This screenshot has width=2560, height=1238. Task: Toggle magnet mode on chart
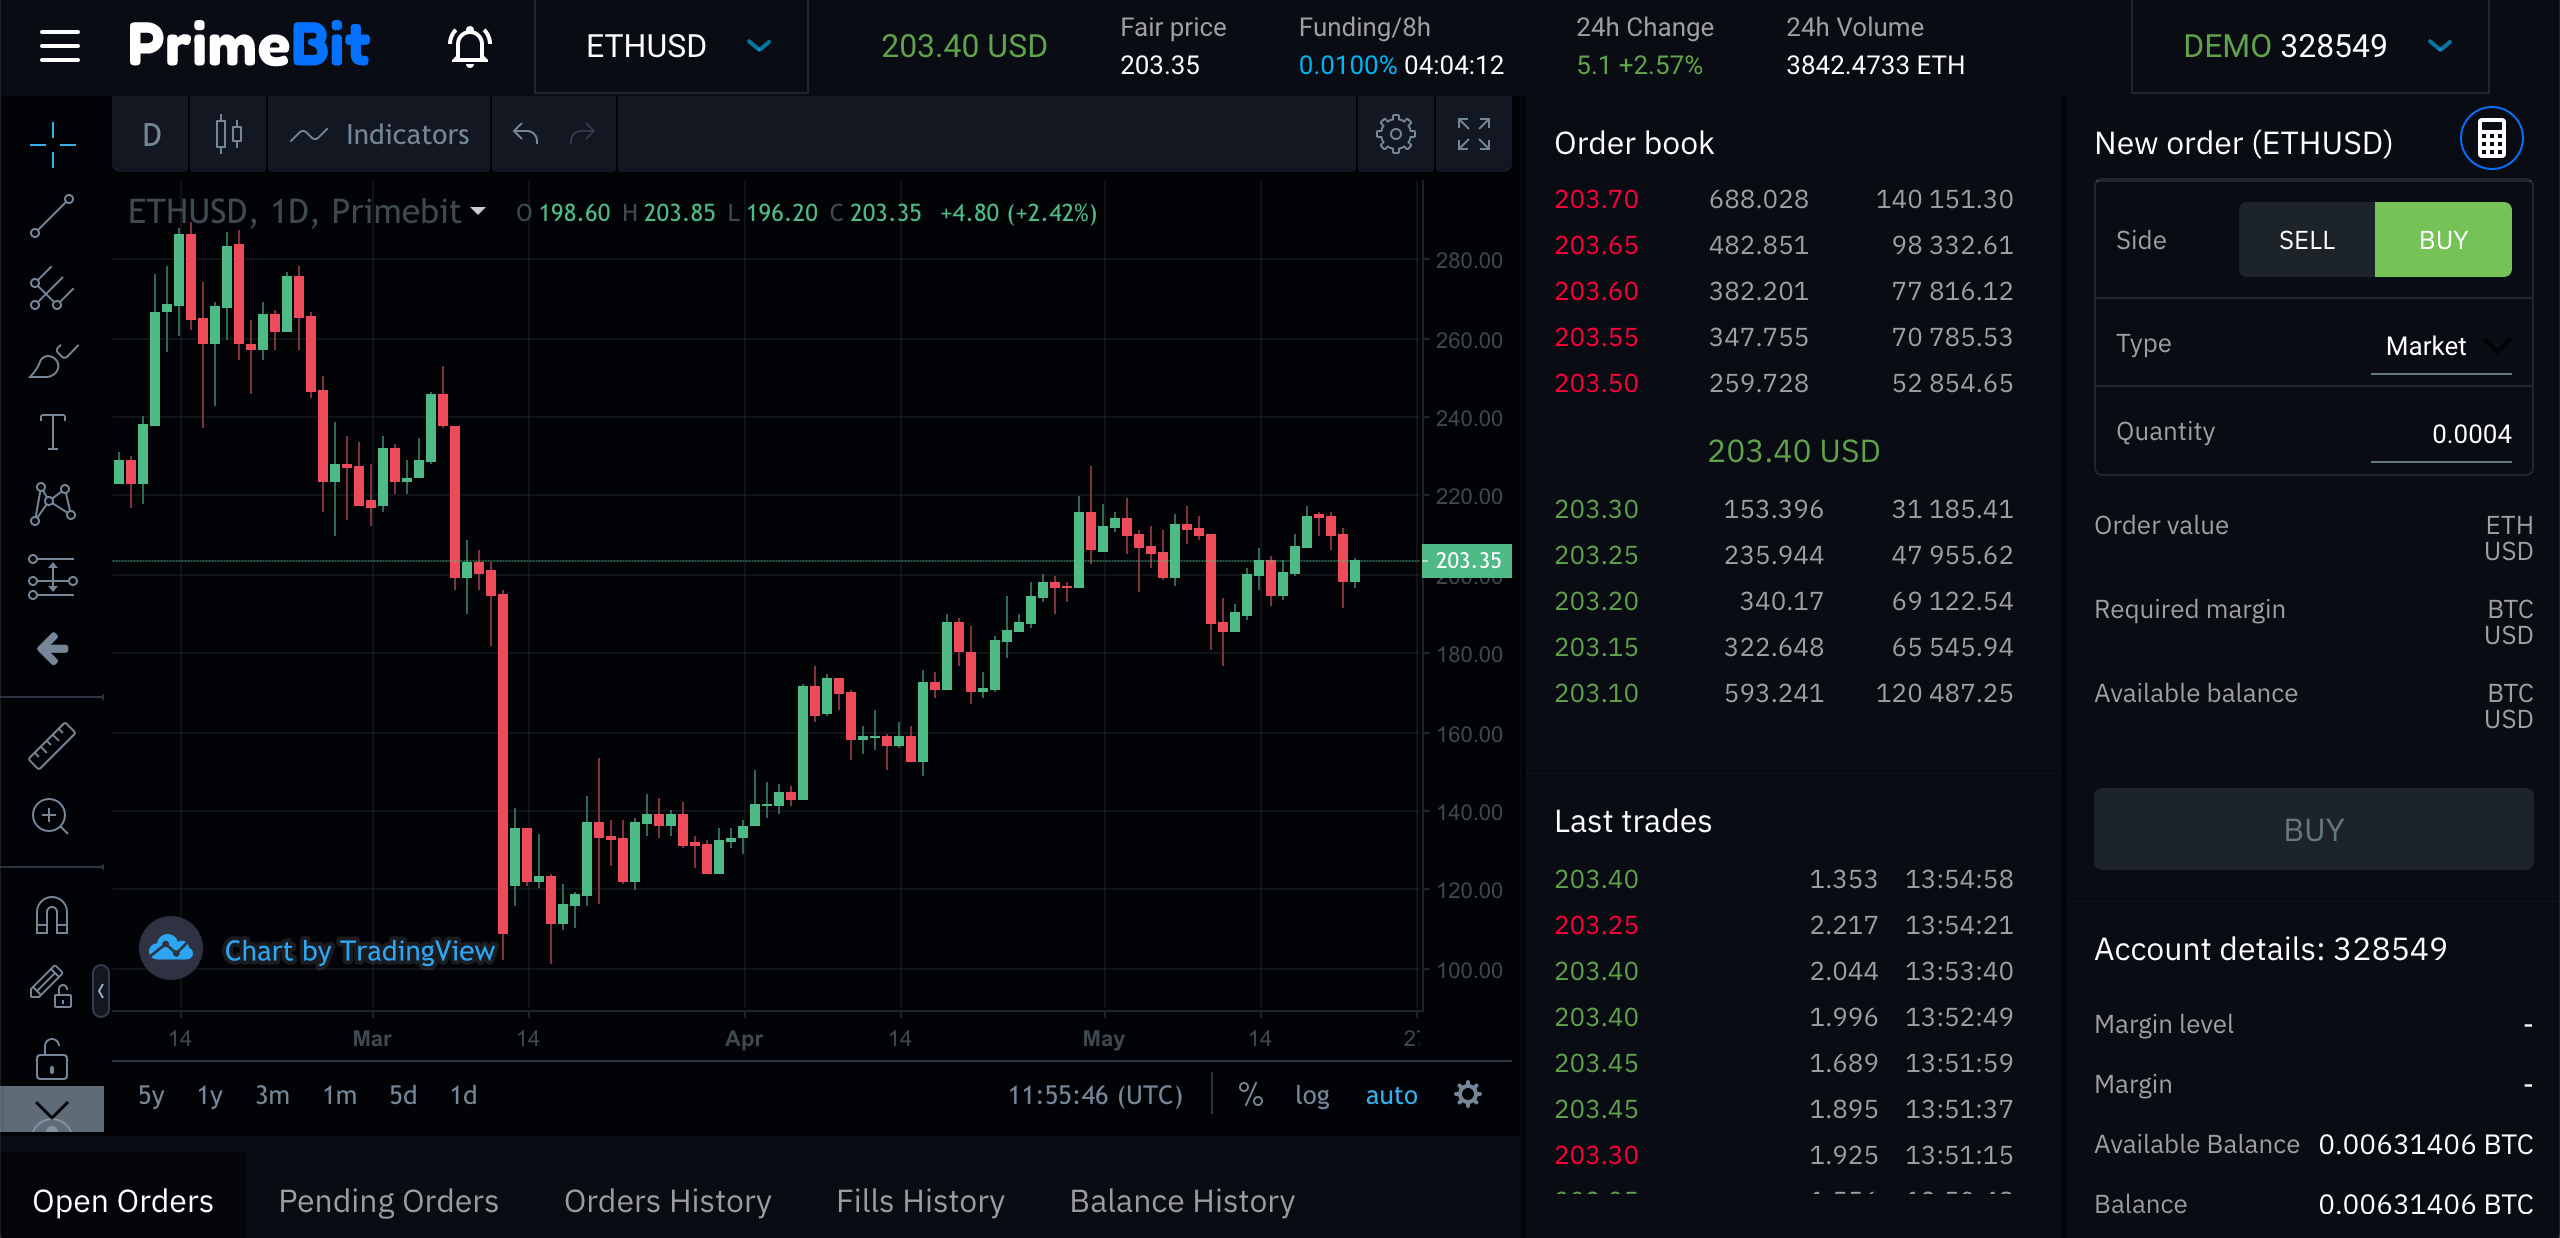[52, 915]
